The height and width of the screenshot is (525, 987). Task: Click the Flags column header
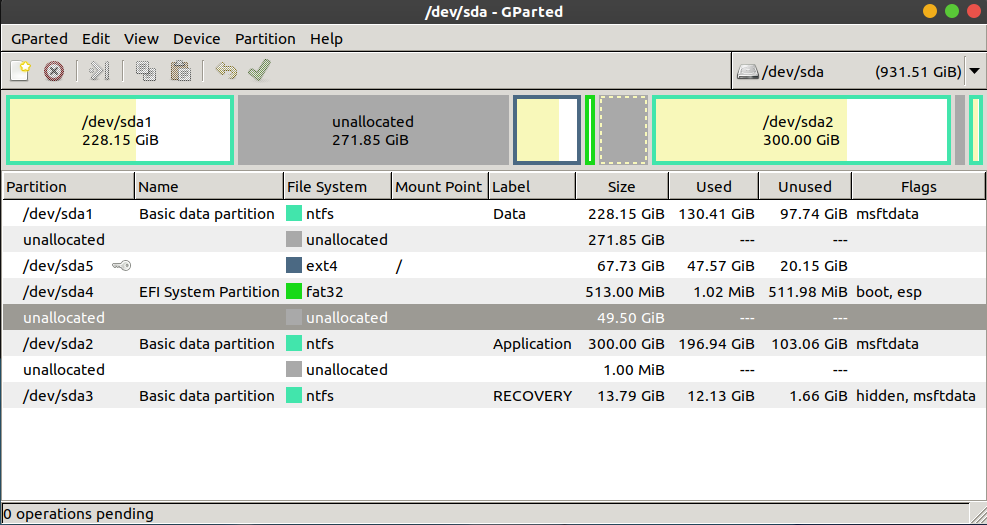click(919, 187)
